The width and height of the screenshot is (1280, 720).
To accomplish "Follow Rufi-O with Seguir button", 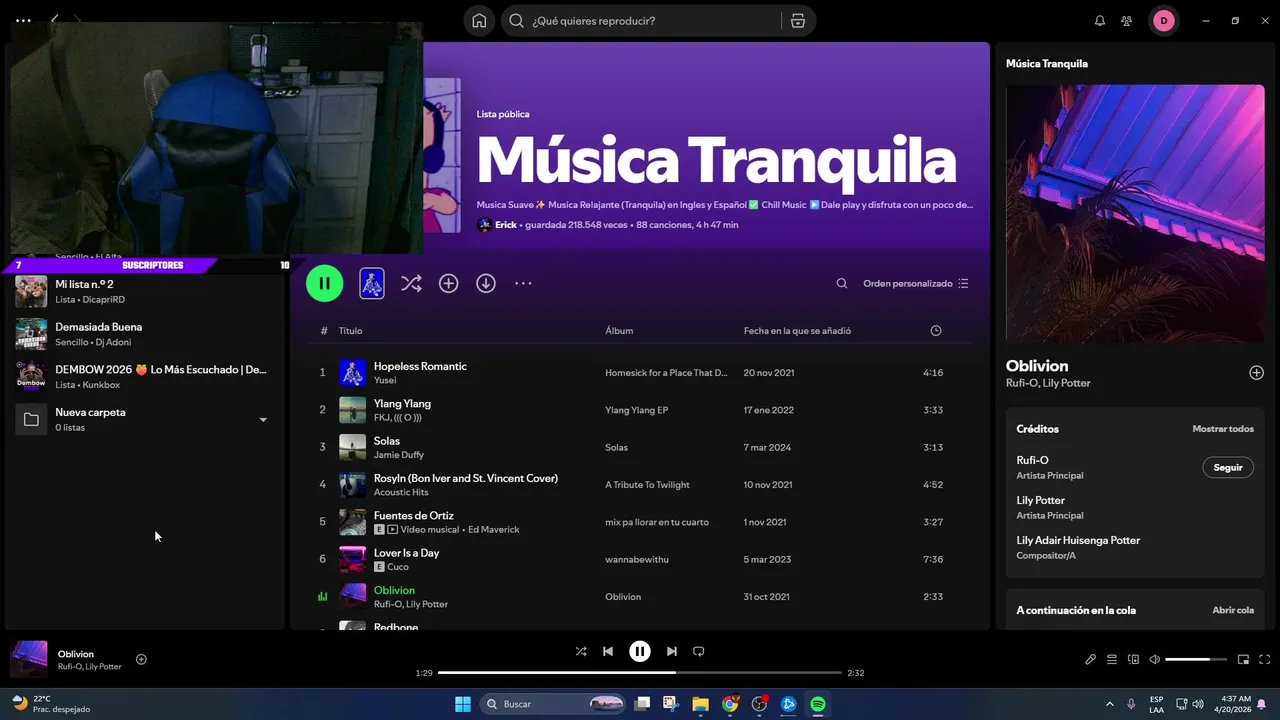I will click(1228, 467).
